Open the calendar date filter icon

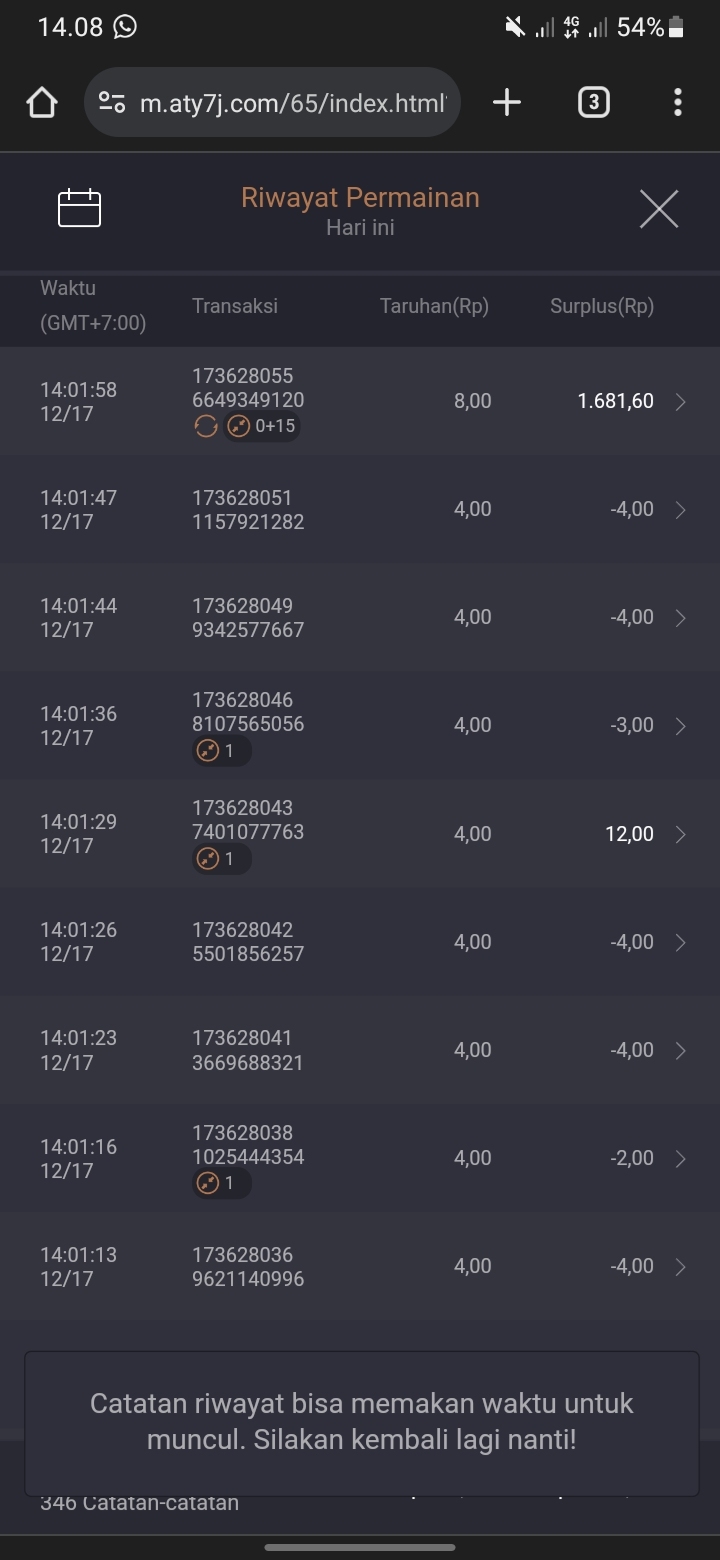coord(80,208)
